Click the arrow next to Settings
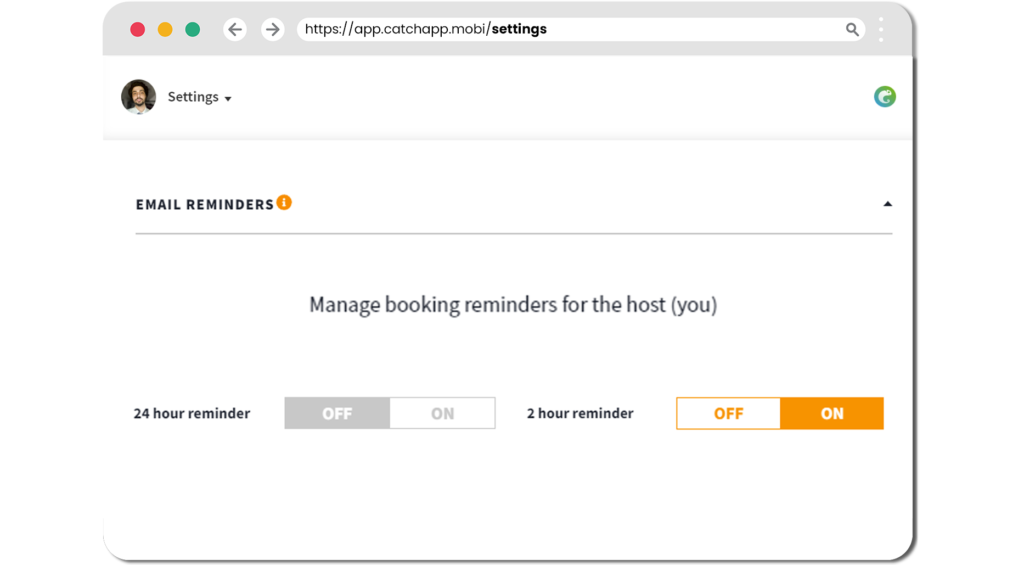The height and width of the screenshot is (565, 1024). [228, 99]
